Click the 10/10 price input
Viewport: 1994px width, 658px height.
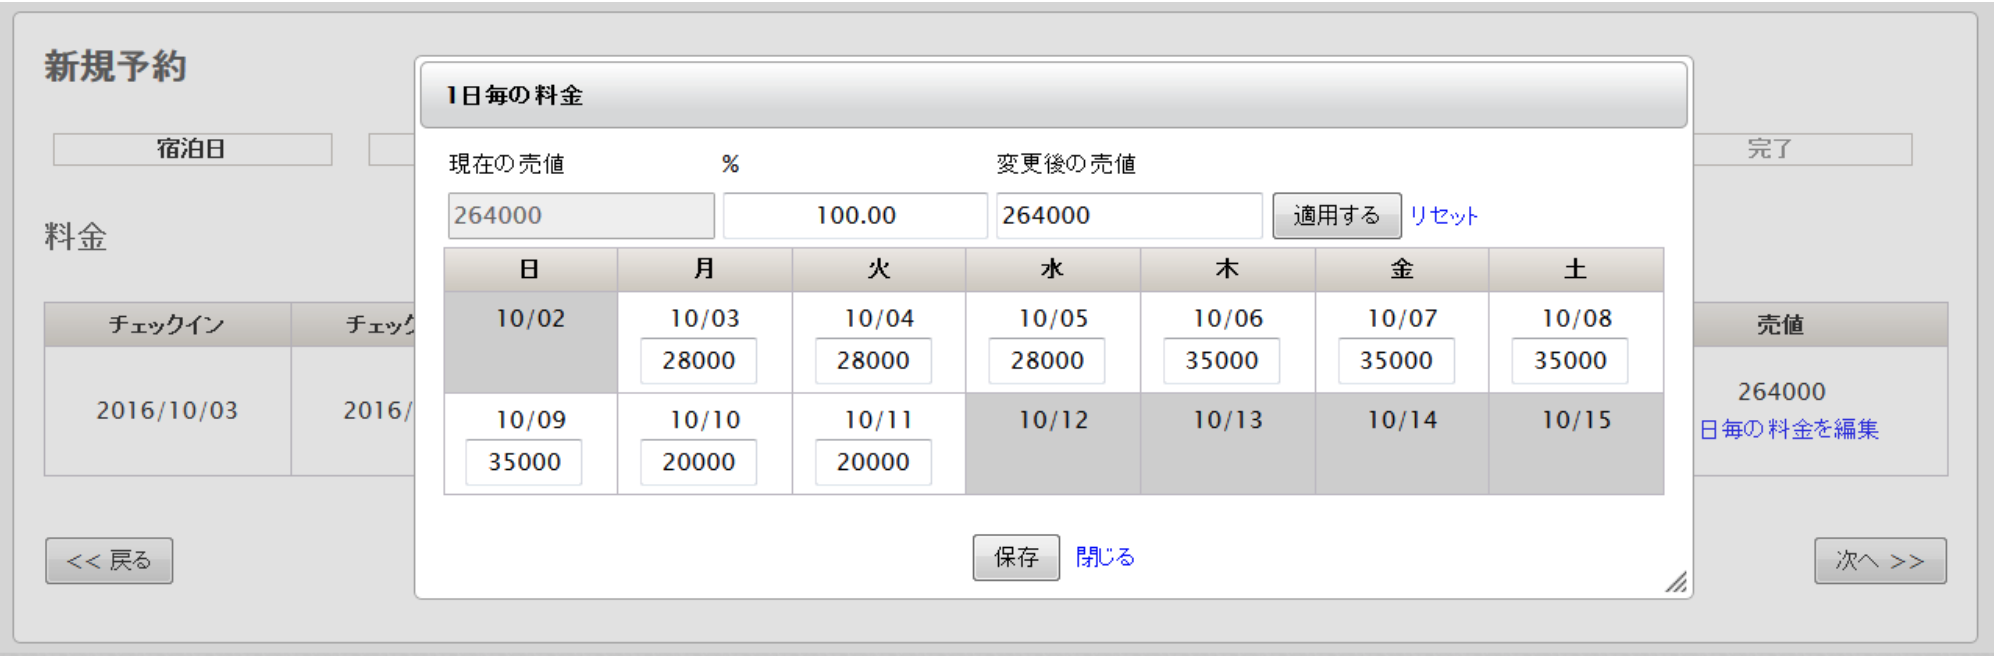[699, 462]
